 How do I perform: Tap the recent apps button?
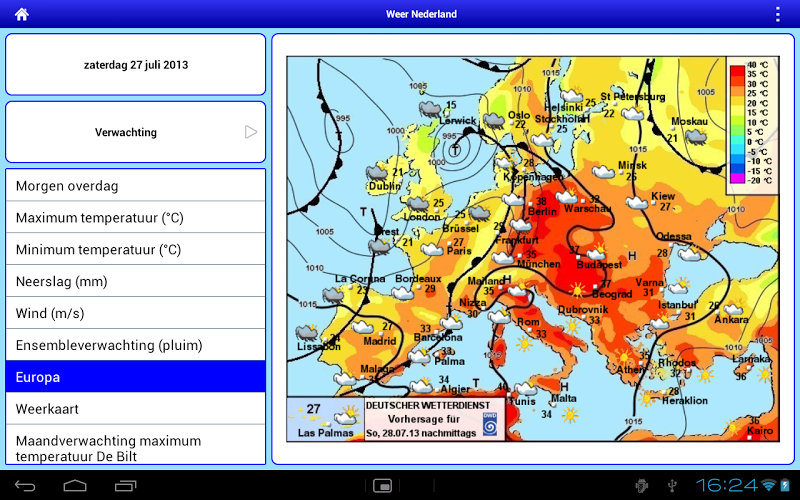(126, 486)
